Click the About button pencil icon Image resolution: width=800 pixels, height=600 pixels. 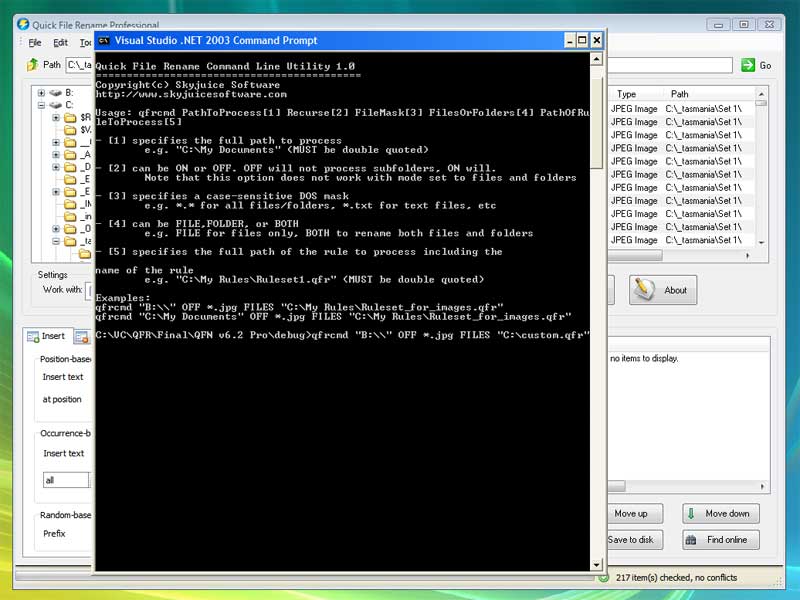pos(646,290)
